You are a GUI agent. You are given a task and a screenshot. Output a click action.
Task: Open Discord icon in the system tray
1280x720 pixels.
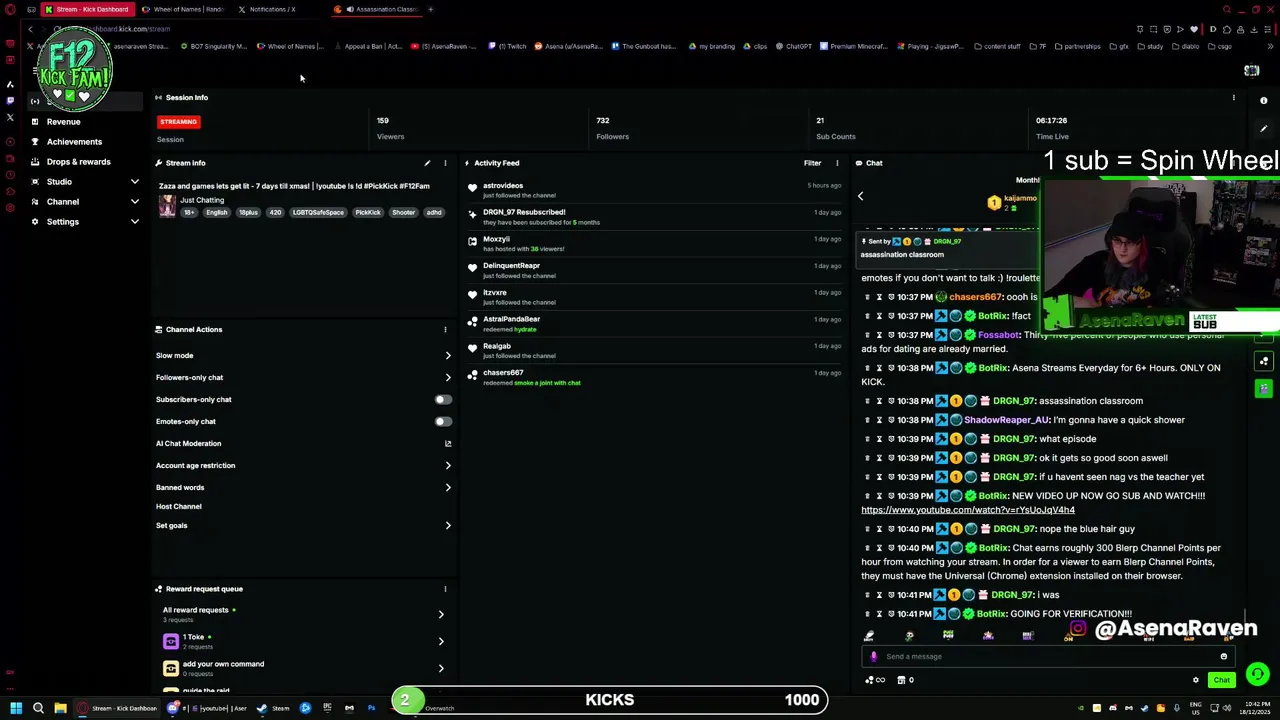(1113, 708)
